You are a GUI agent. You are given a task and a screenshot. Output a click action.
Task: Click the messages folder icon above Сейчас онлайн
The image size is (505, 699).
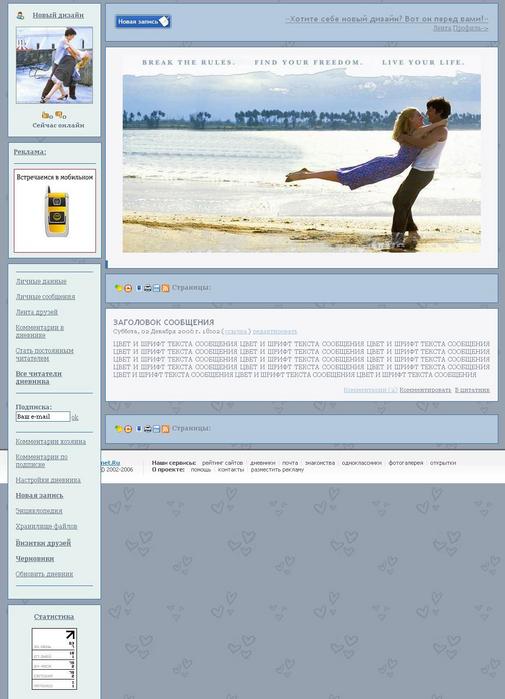[x=45, y=115]
